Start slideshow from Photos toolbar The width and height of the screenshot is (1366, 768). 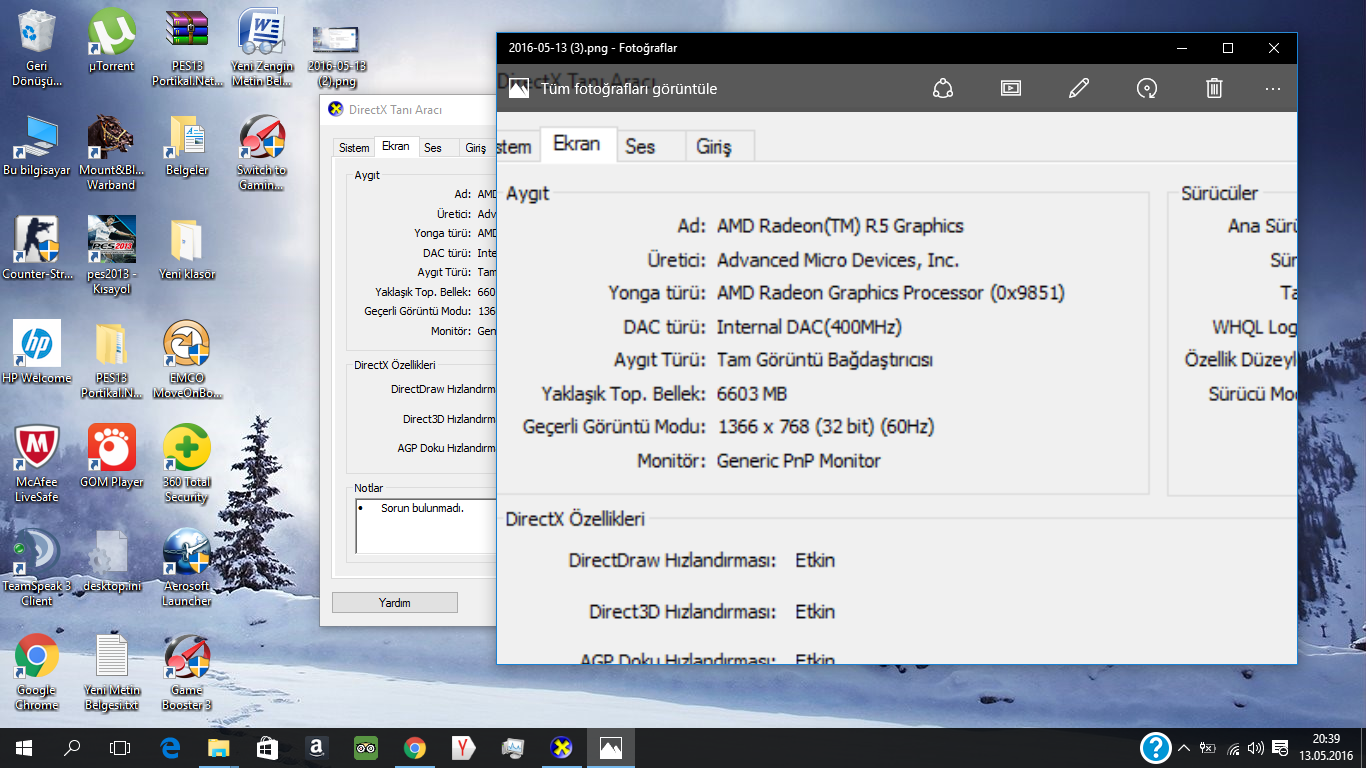pyautogui.click(x=1011, y=88)
